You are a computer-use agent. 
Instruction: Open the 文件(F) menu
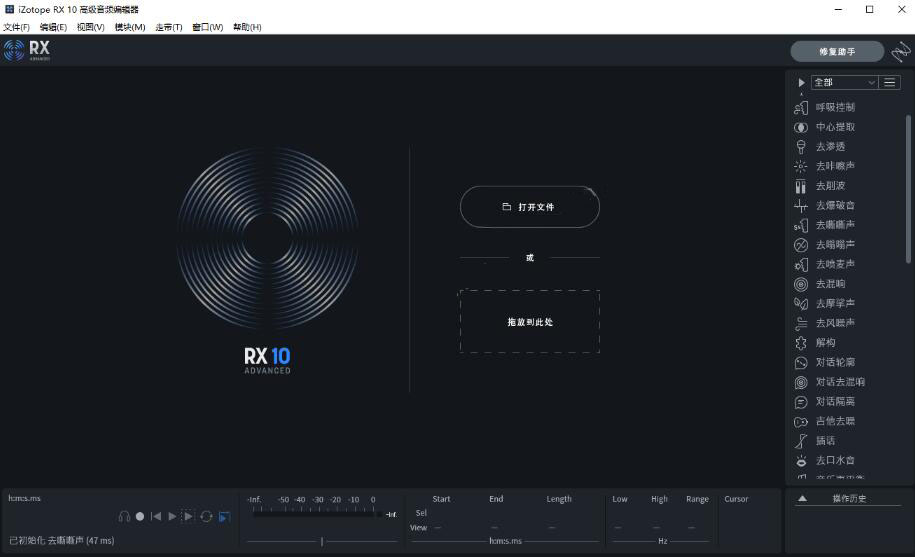[x=17, y=27]
